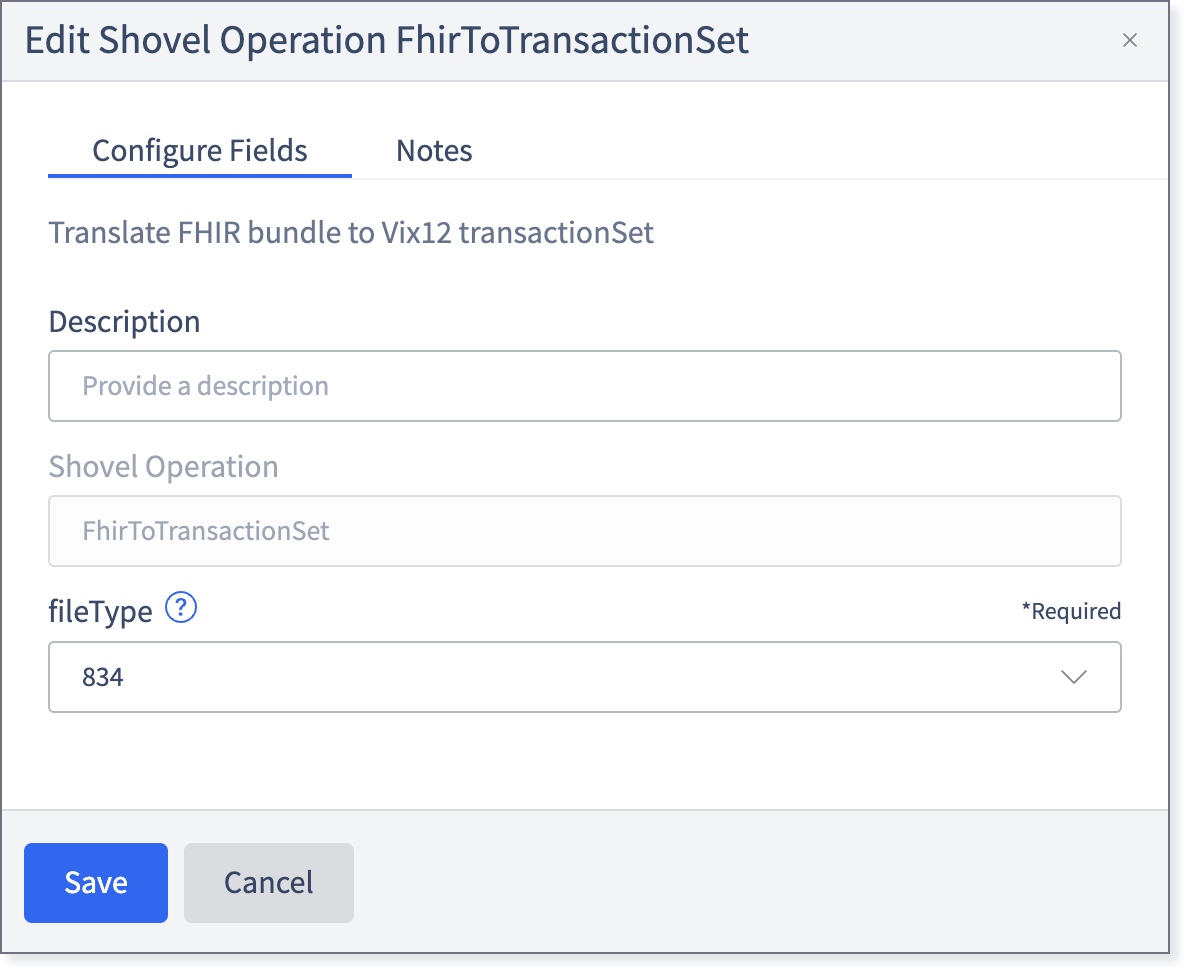Click the chevron on the fileType selector
This screenshot has height=970, width=1186.
click(x=1073, y=677)
